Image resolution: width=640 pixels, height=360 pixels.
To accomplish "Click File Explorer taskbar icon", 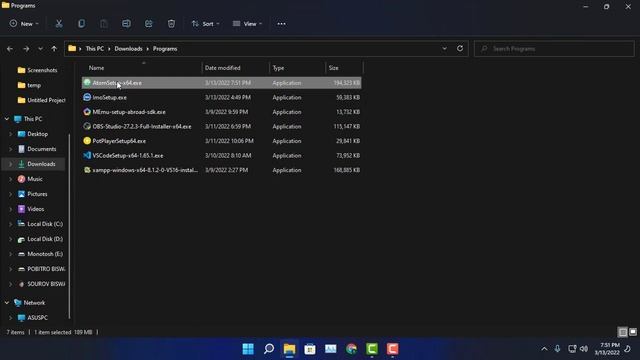I will (289, 349).
